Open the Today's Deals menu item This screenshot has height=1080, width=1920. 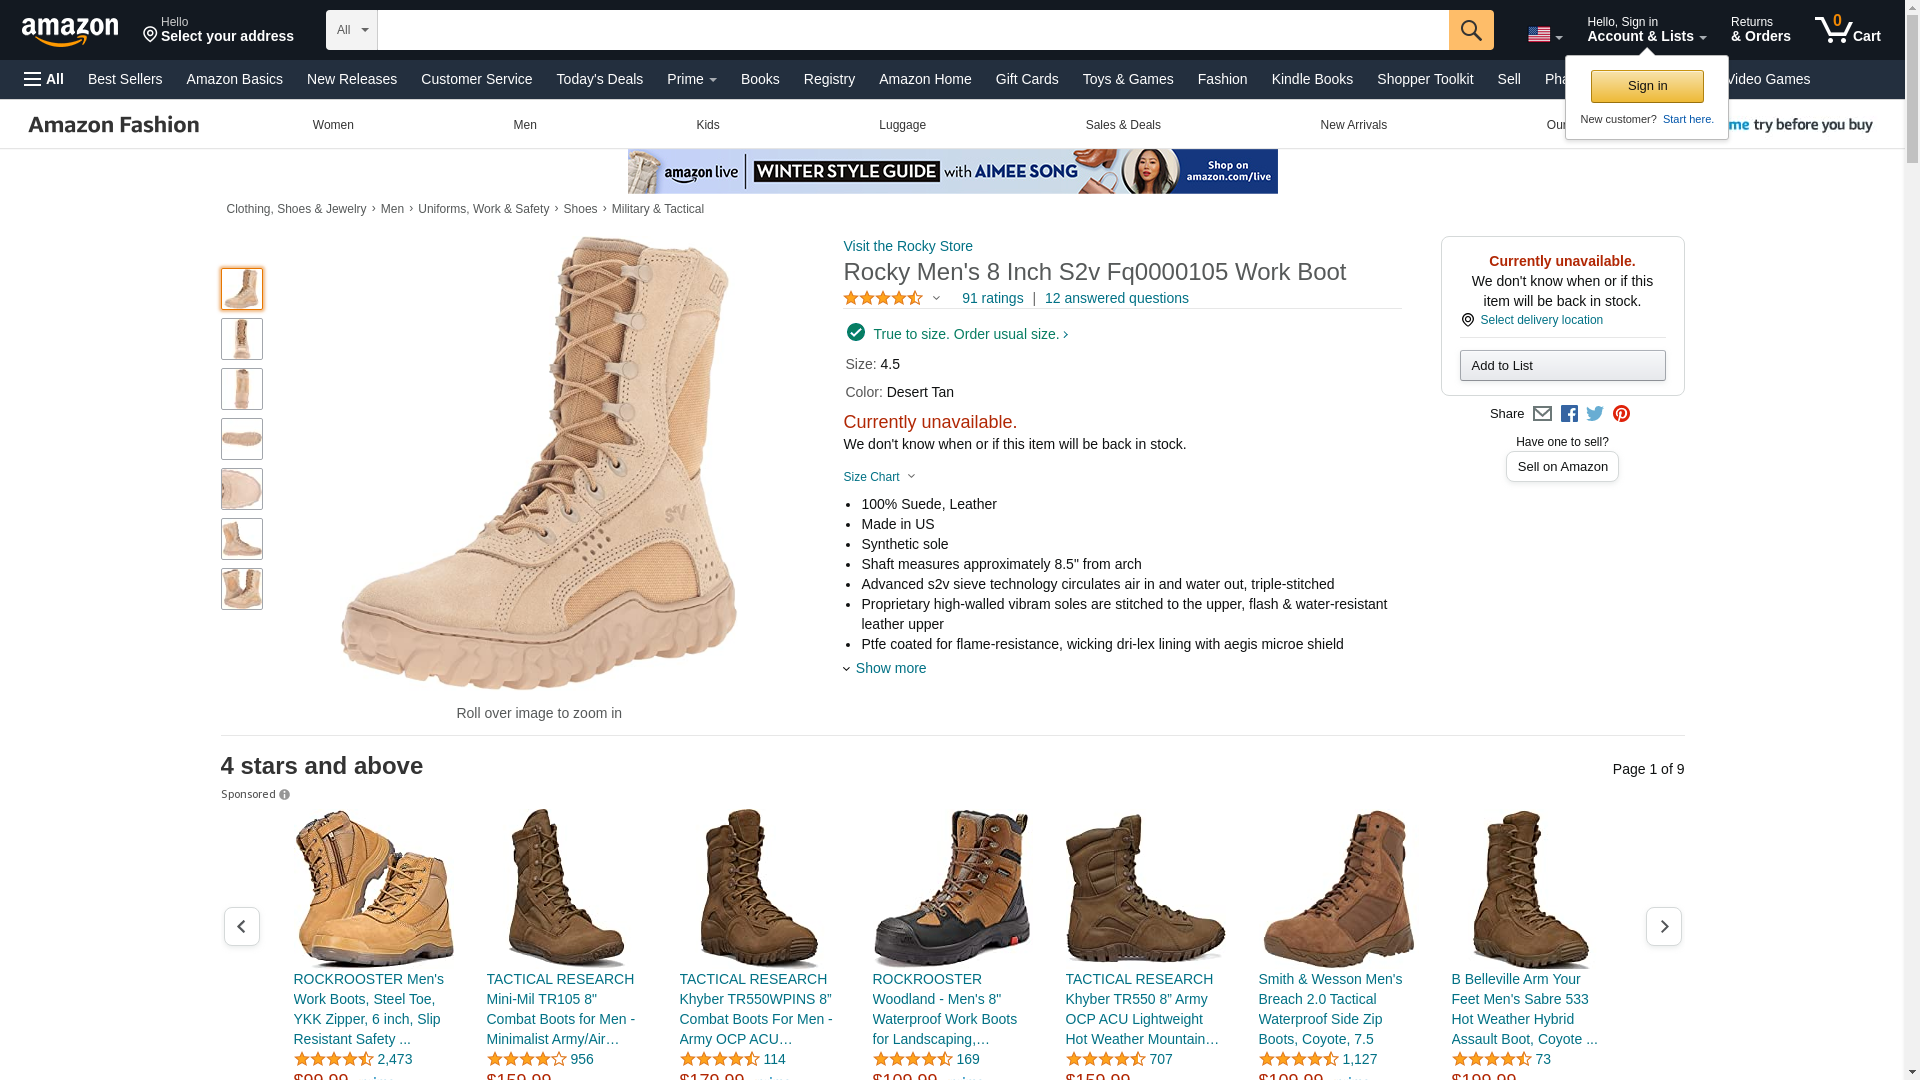tap(599, 79)
